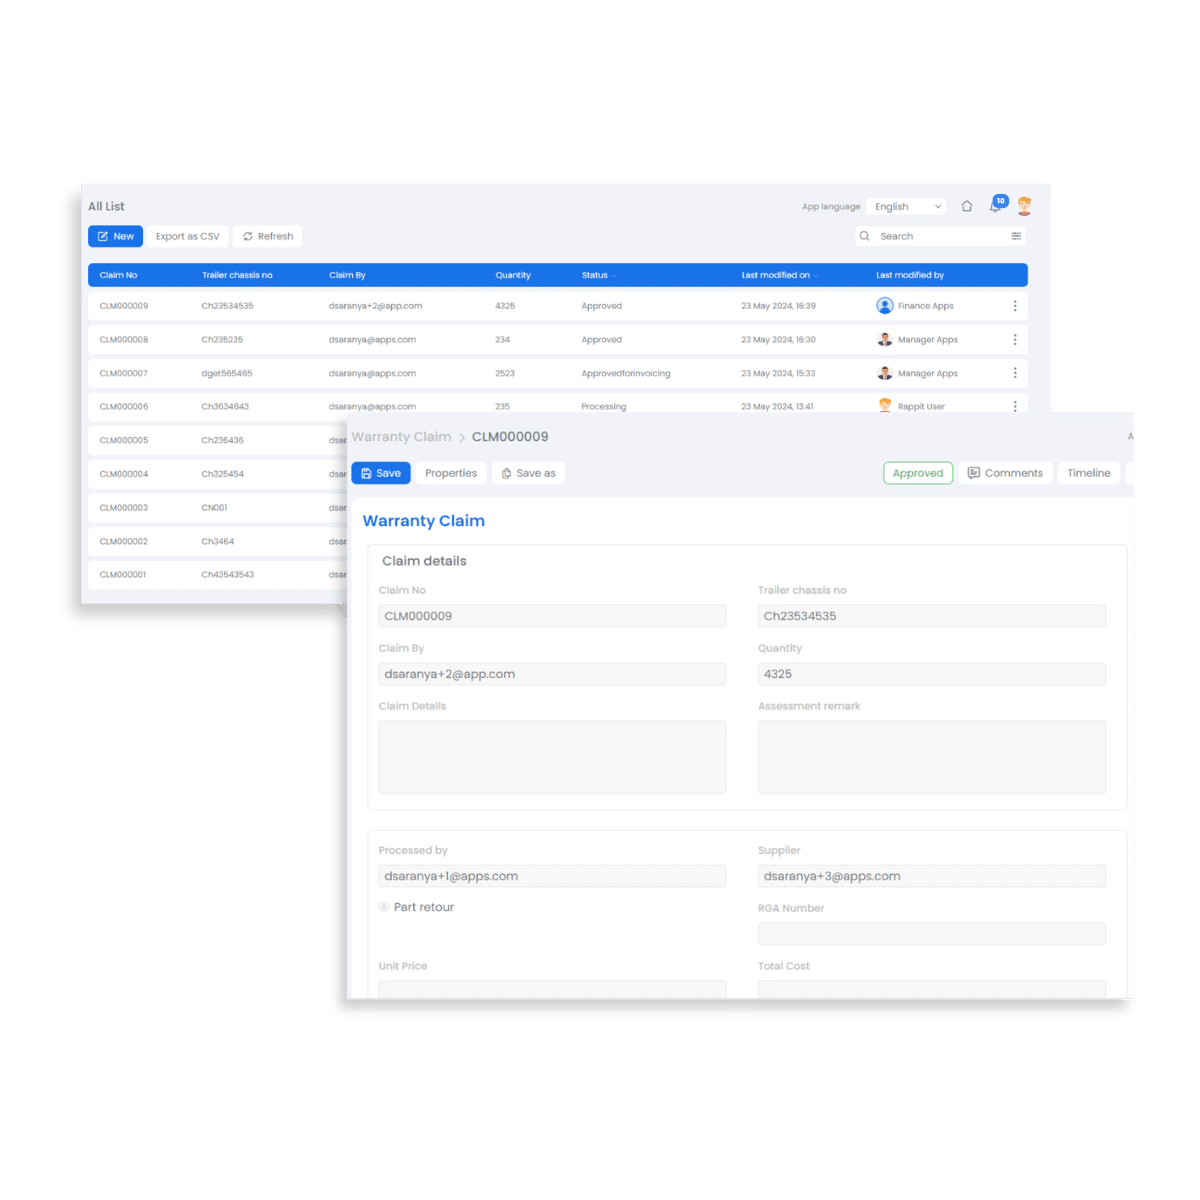Click the Comments icon on the claim

[1005, 472]
